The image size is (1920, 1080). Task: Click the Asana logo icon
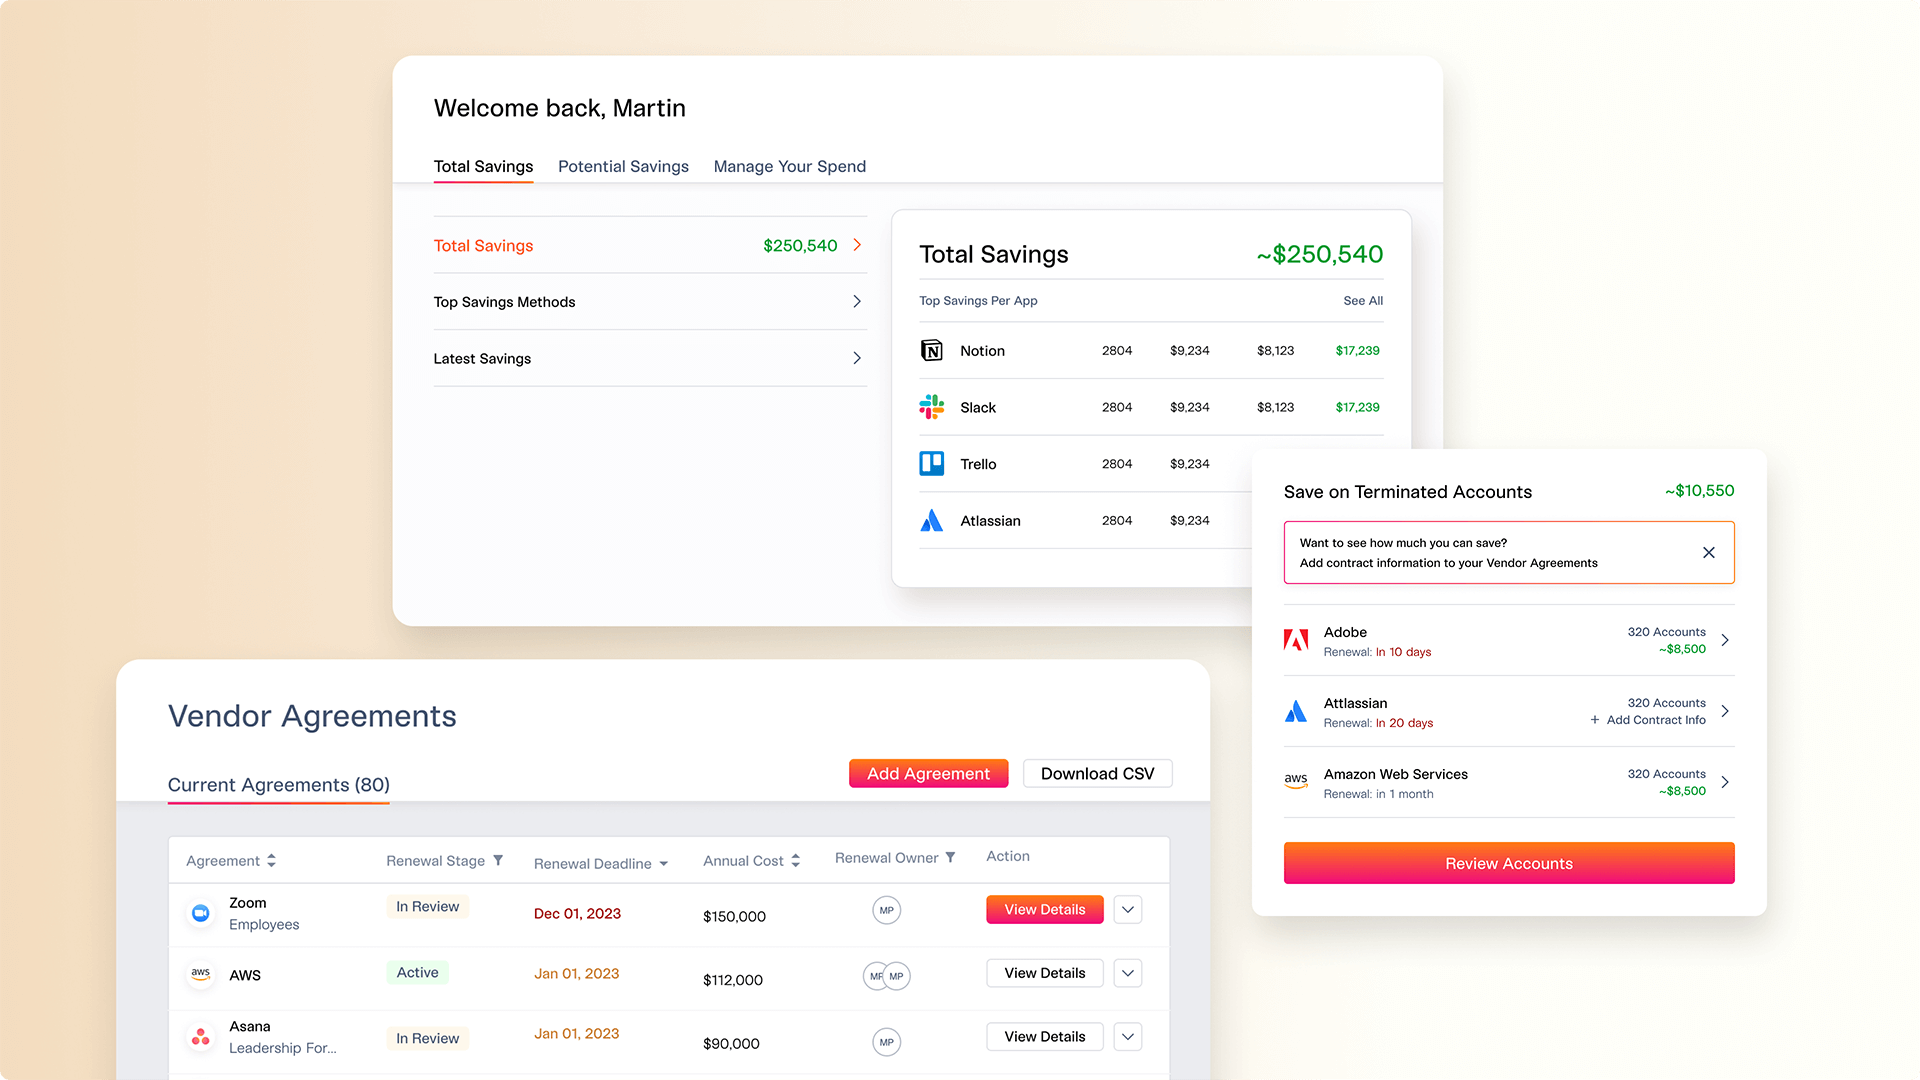tap(201, 1037)
